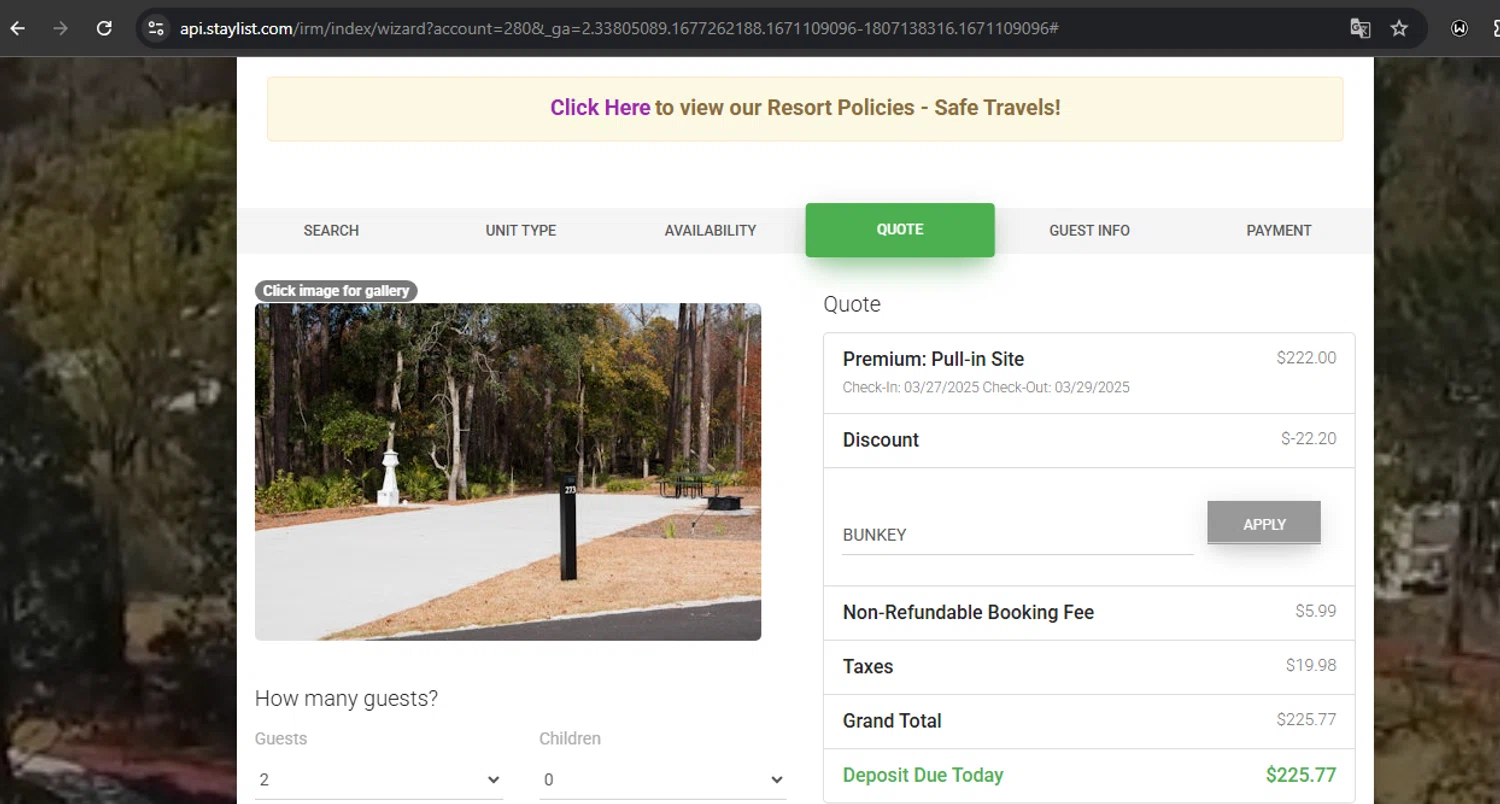
Task: Click the Non-Refundable Booking Fee label
Action: [968, 612]
